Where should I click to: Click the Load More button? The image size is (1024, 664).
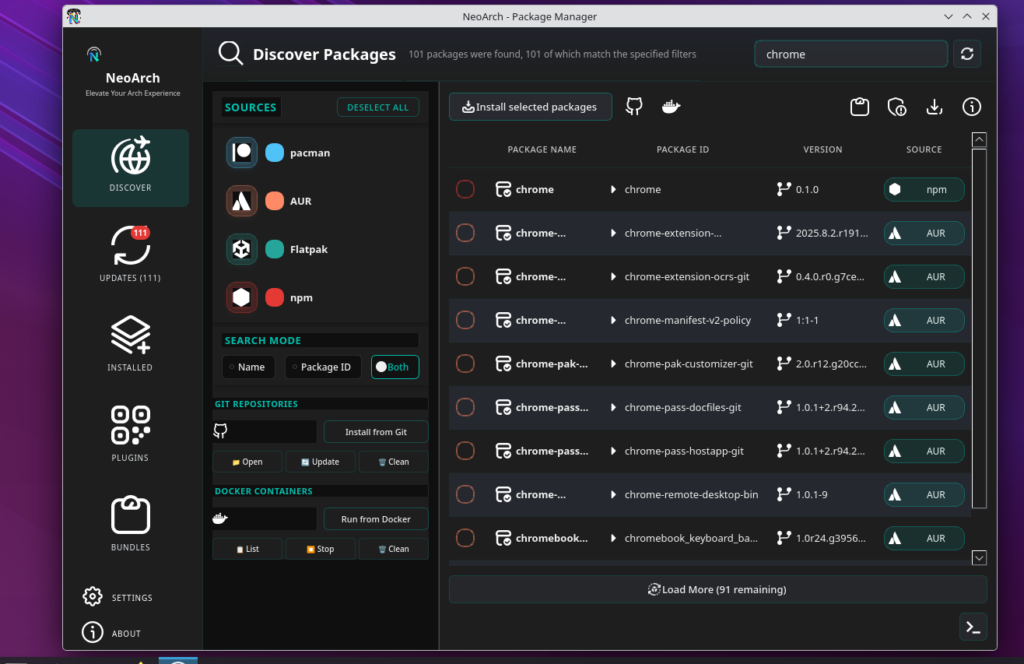(717, 589)
